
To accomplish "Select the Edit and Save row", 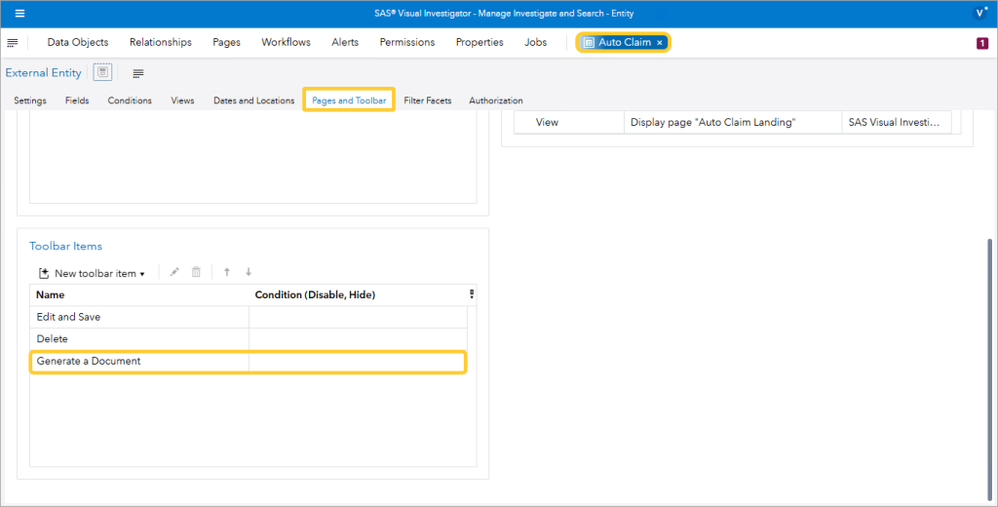I will (248, 317).
